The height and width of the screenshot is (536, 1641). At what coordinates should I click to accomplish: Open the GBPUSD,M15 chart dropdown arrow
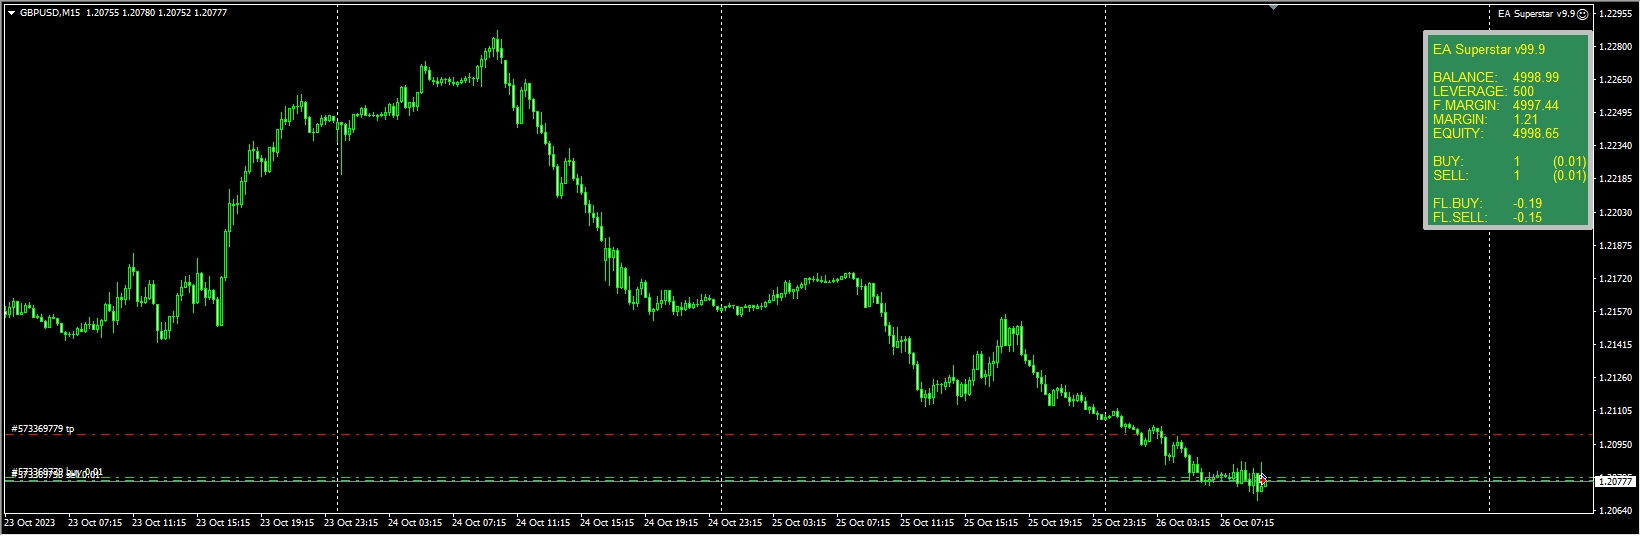[11, 13]
